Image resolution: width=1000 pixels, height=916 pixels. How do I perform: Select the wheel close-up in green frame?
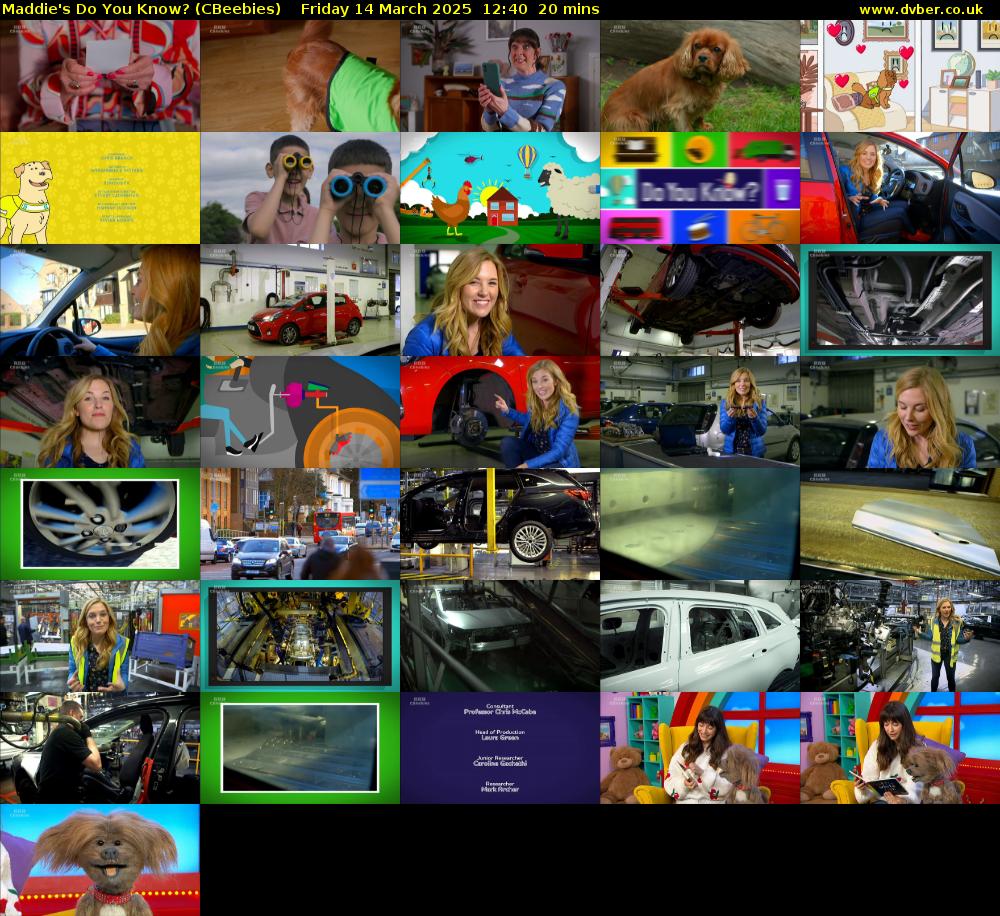pyautogui.click(x=100, y=524)
